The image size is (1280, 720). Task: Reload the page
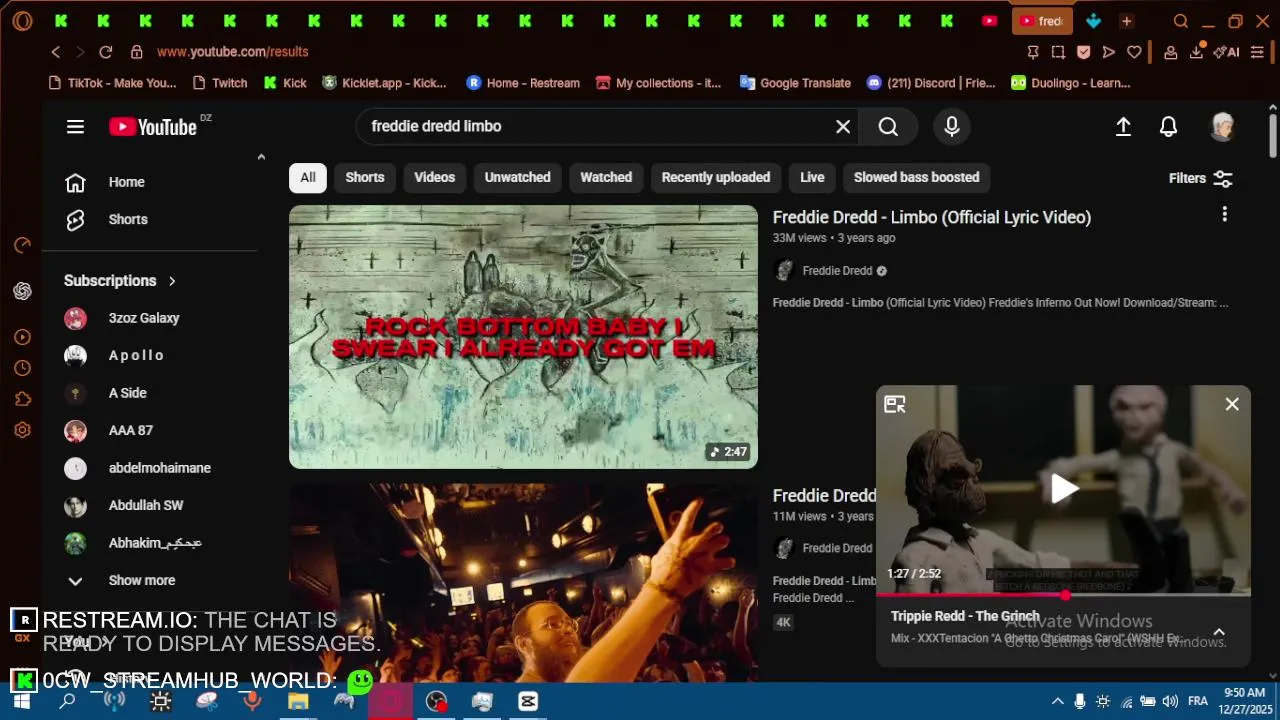coord(106,52)
